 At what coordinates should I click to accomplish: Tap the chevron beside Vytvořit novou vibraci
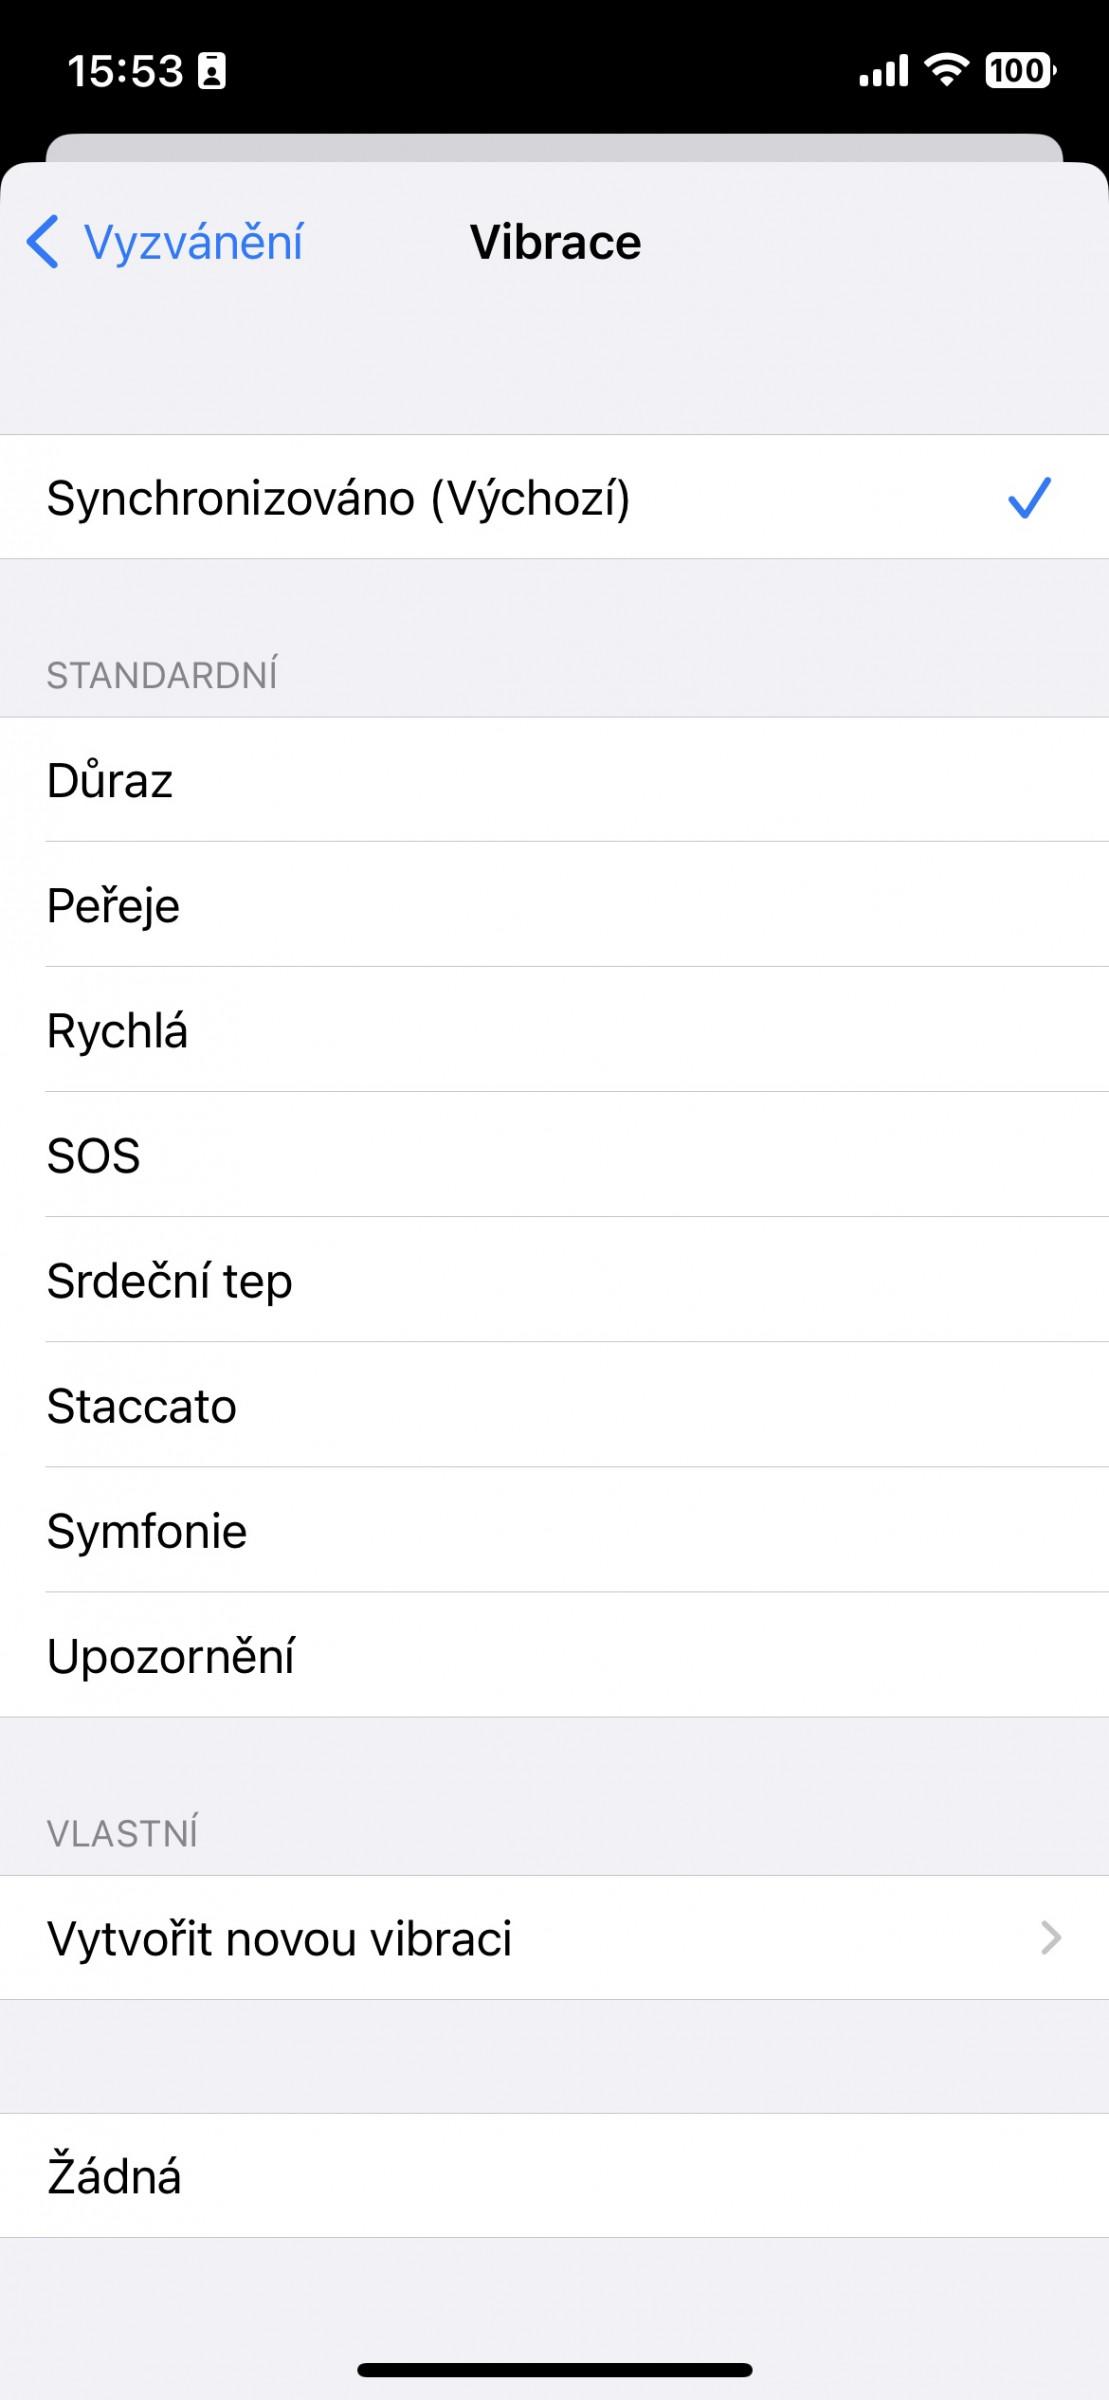tap(1050, 1938)
